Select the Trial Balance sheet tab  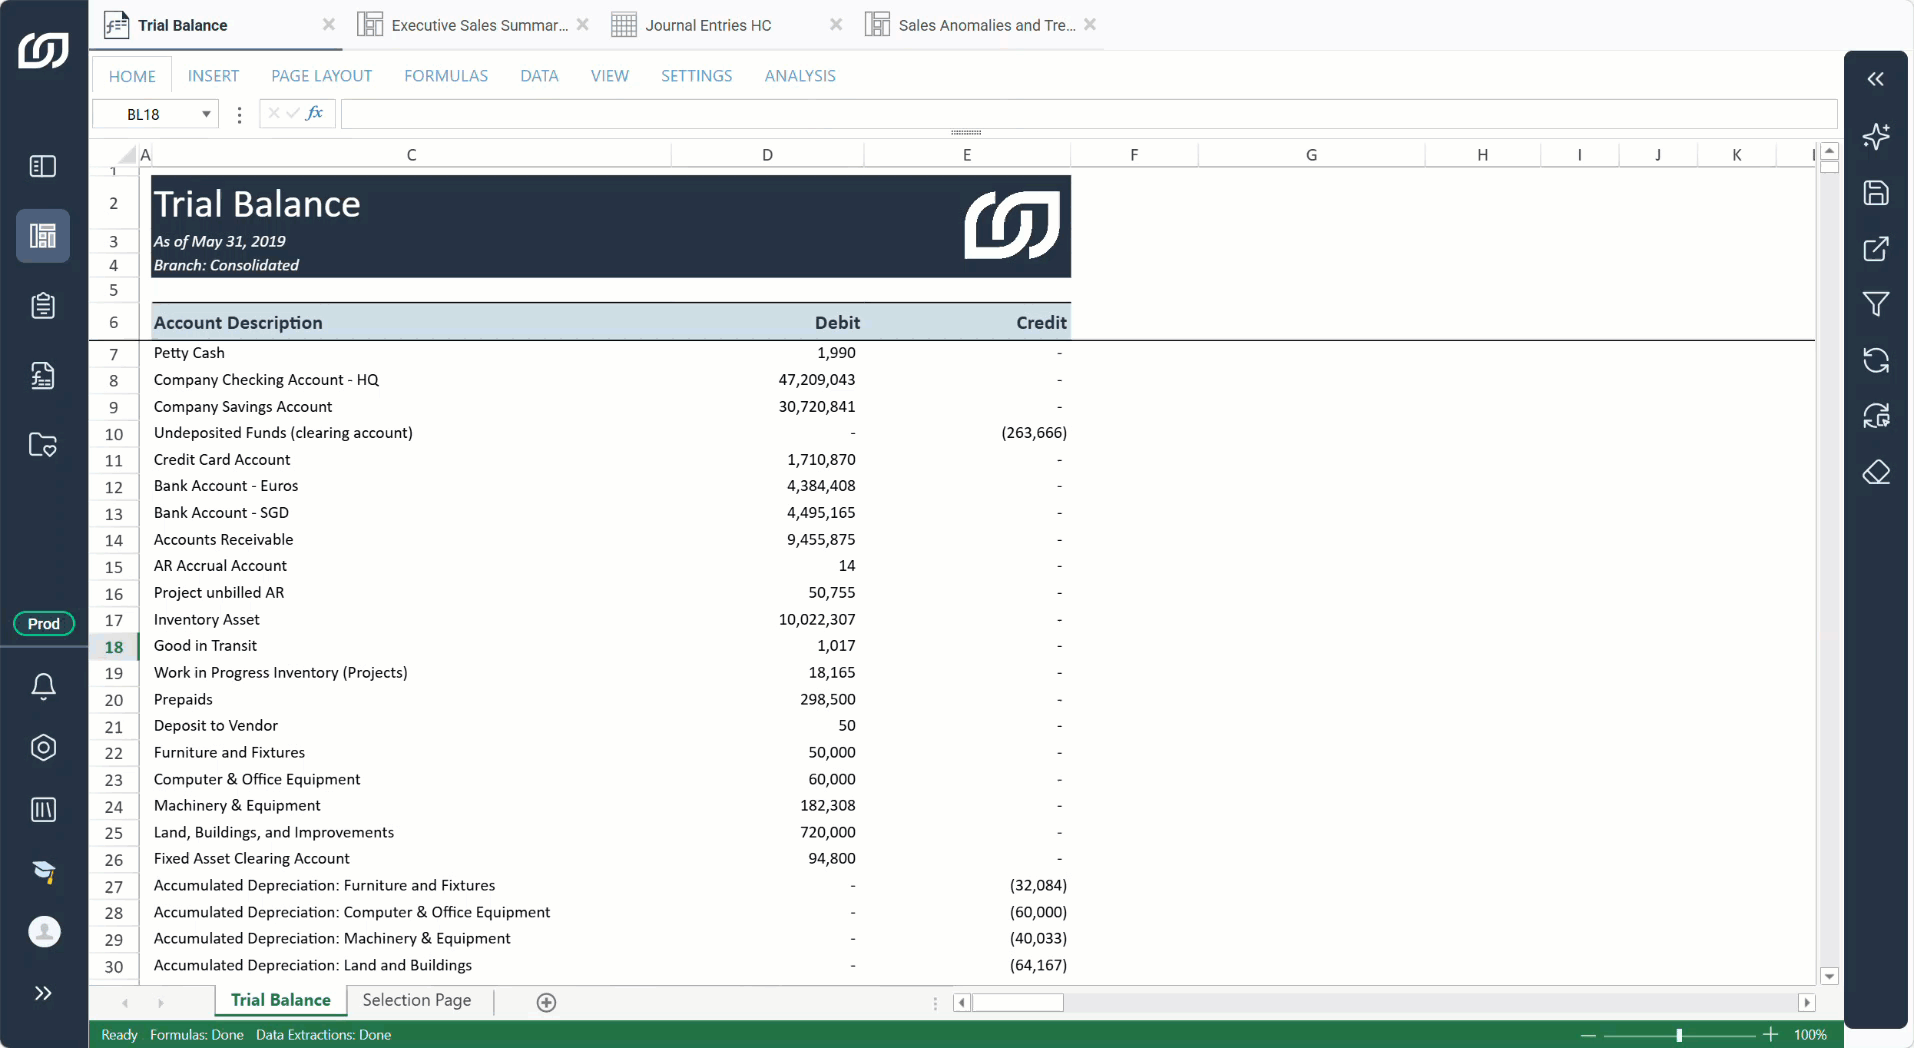pyautogui.click(x=280, y=1000)
